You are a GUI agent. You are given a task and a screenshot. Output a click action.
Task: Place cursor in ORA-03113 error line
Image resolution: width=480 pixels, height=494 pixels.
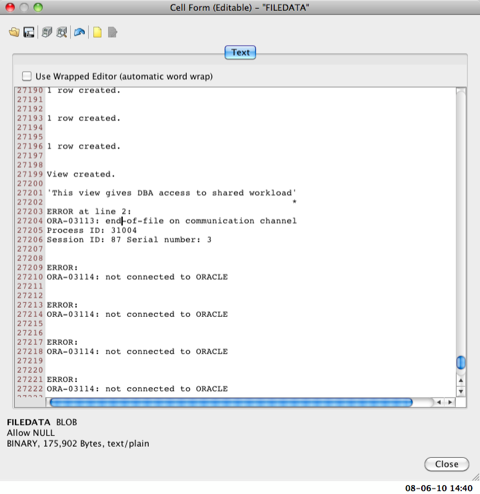click(172, 221)
